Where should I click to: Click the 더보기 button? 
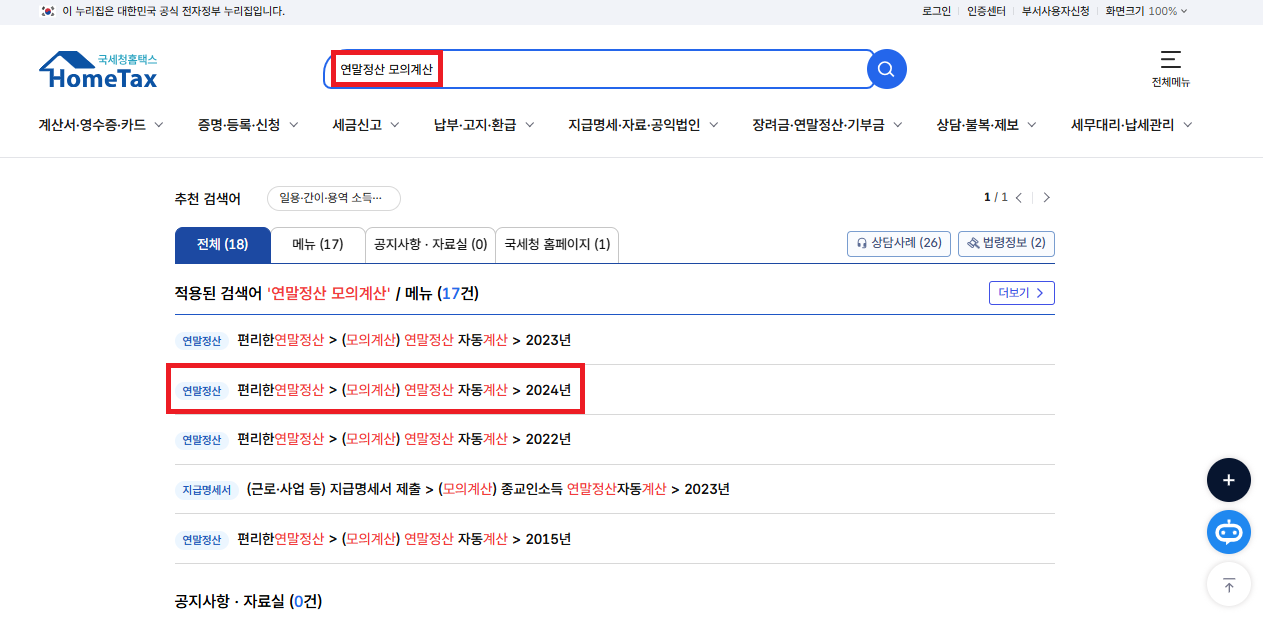coord(1020,292)
